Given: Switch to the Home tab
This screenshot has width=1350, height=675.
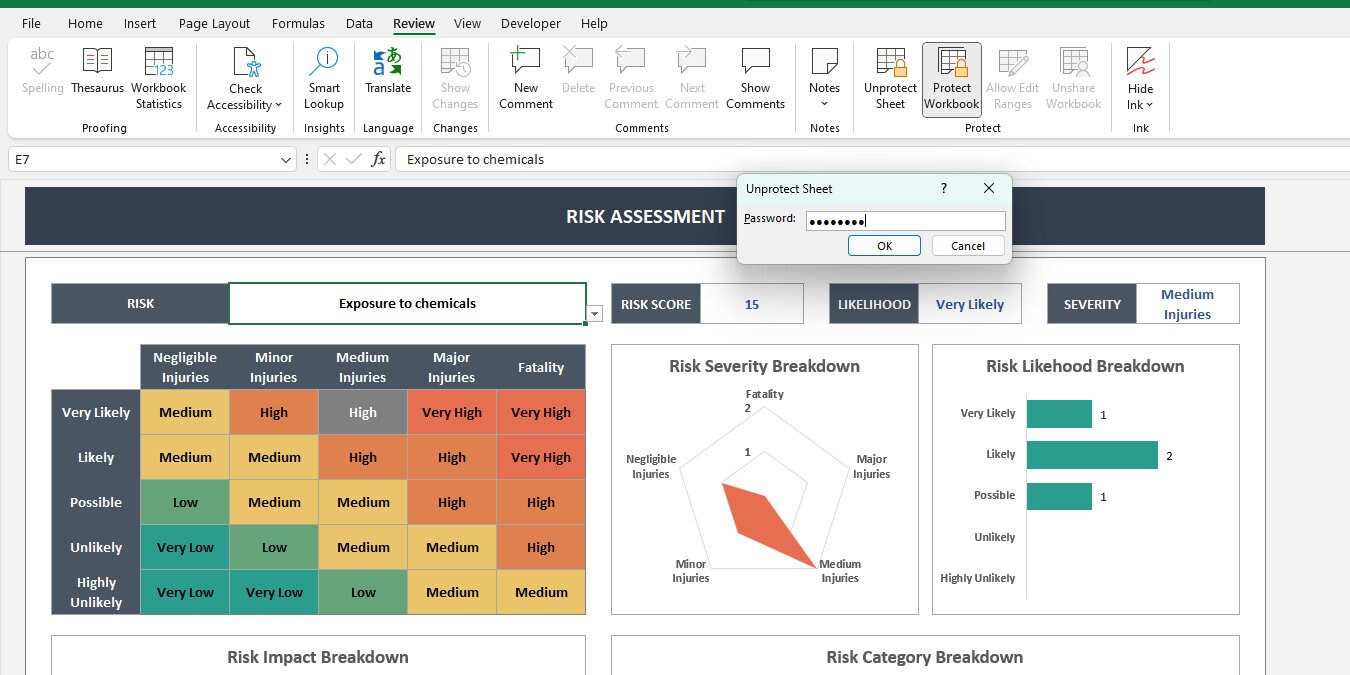Looking at the screenshot, I should point(85,23).
